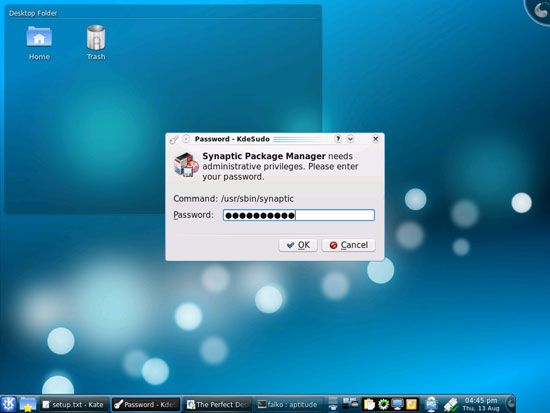The width and height of the screenshot is (550, 413).
Task: Click the title bar question mark help button
Action: click(338, 139)
